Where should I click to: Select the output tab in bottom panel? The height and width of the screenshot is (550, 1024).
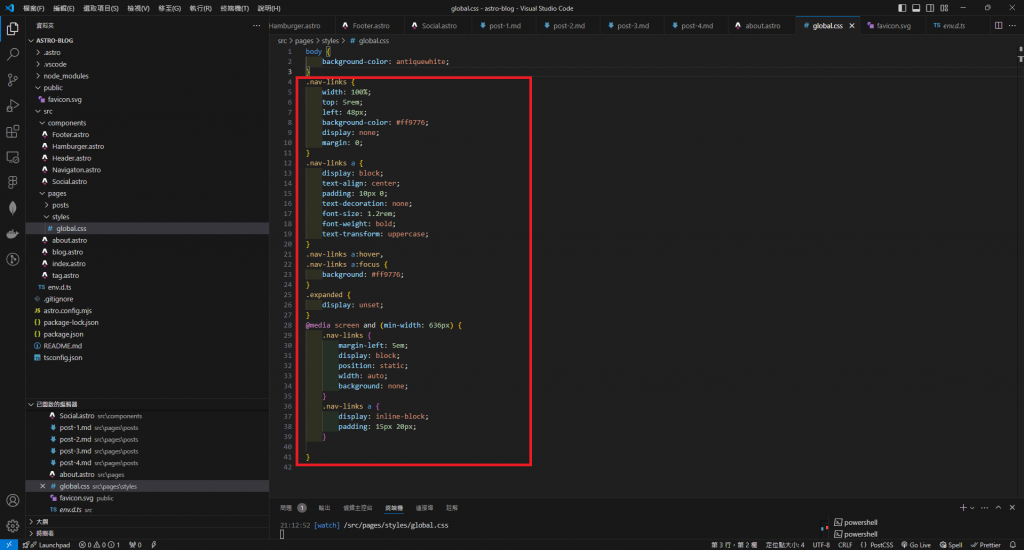tap(325, 508)
